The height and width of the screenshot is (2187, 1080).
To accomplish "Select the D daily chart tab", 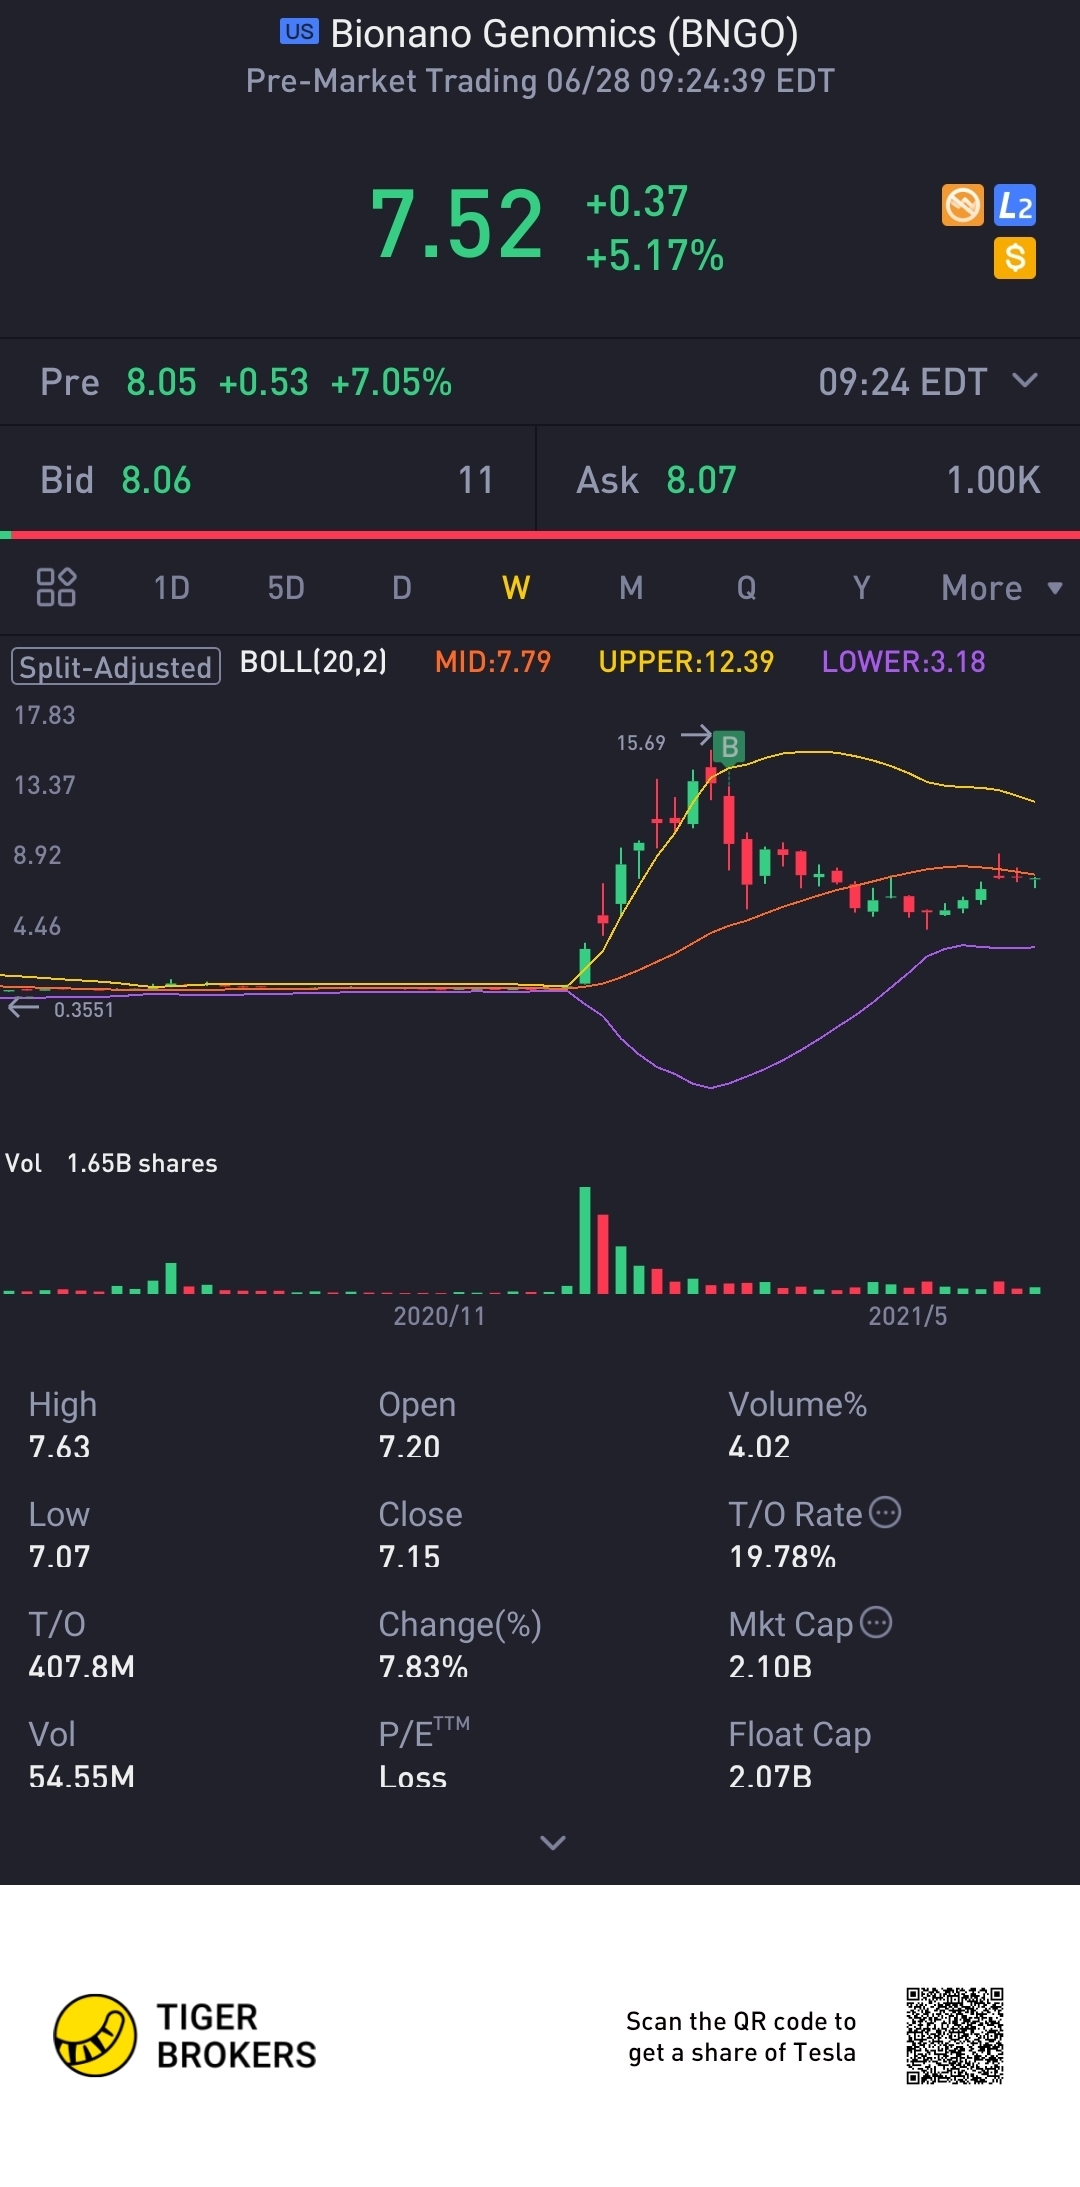I will (x=402, y=588).
